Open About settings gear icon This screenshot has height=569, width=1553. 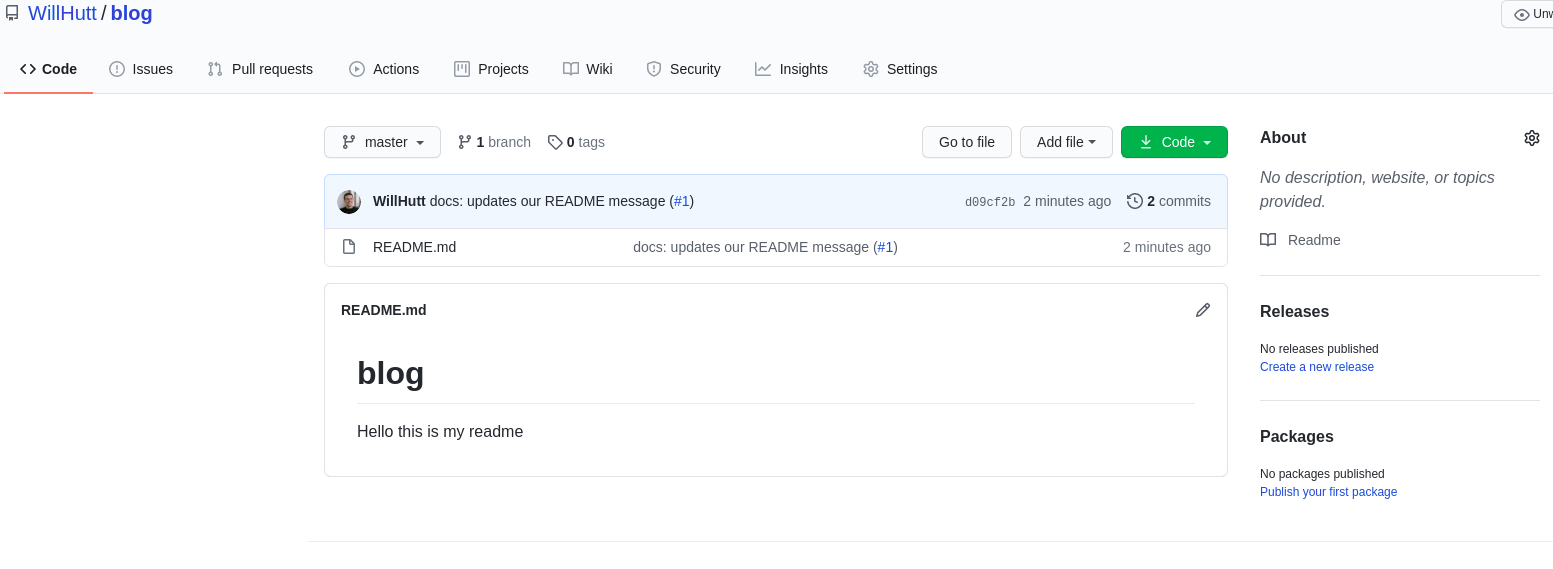tap(1531, 138)
